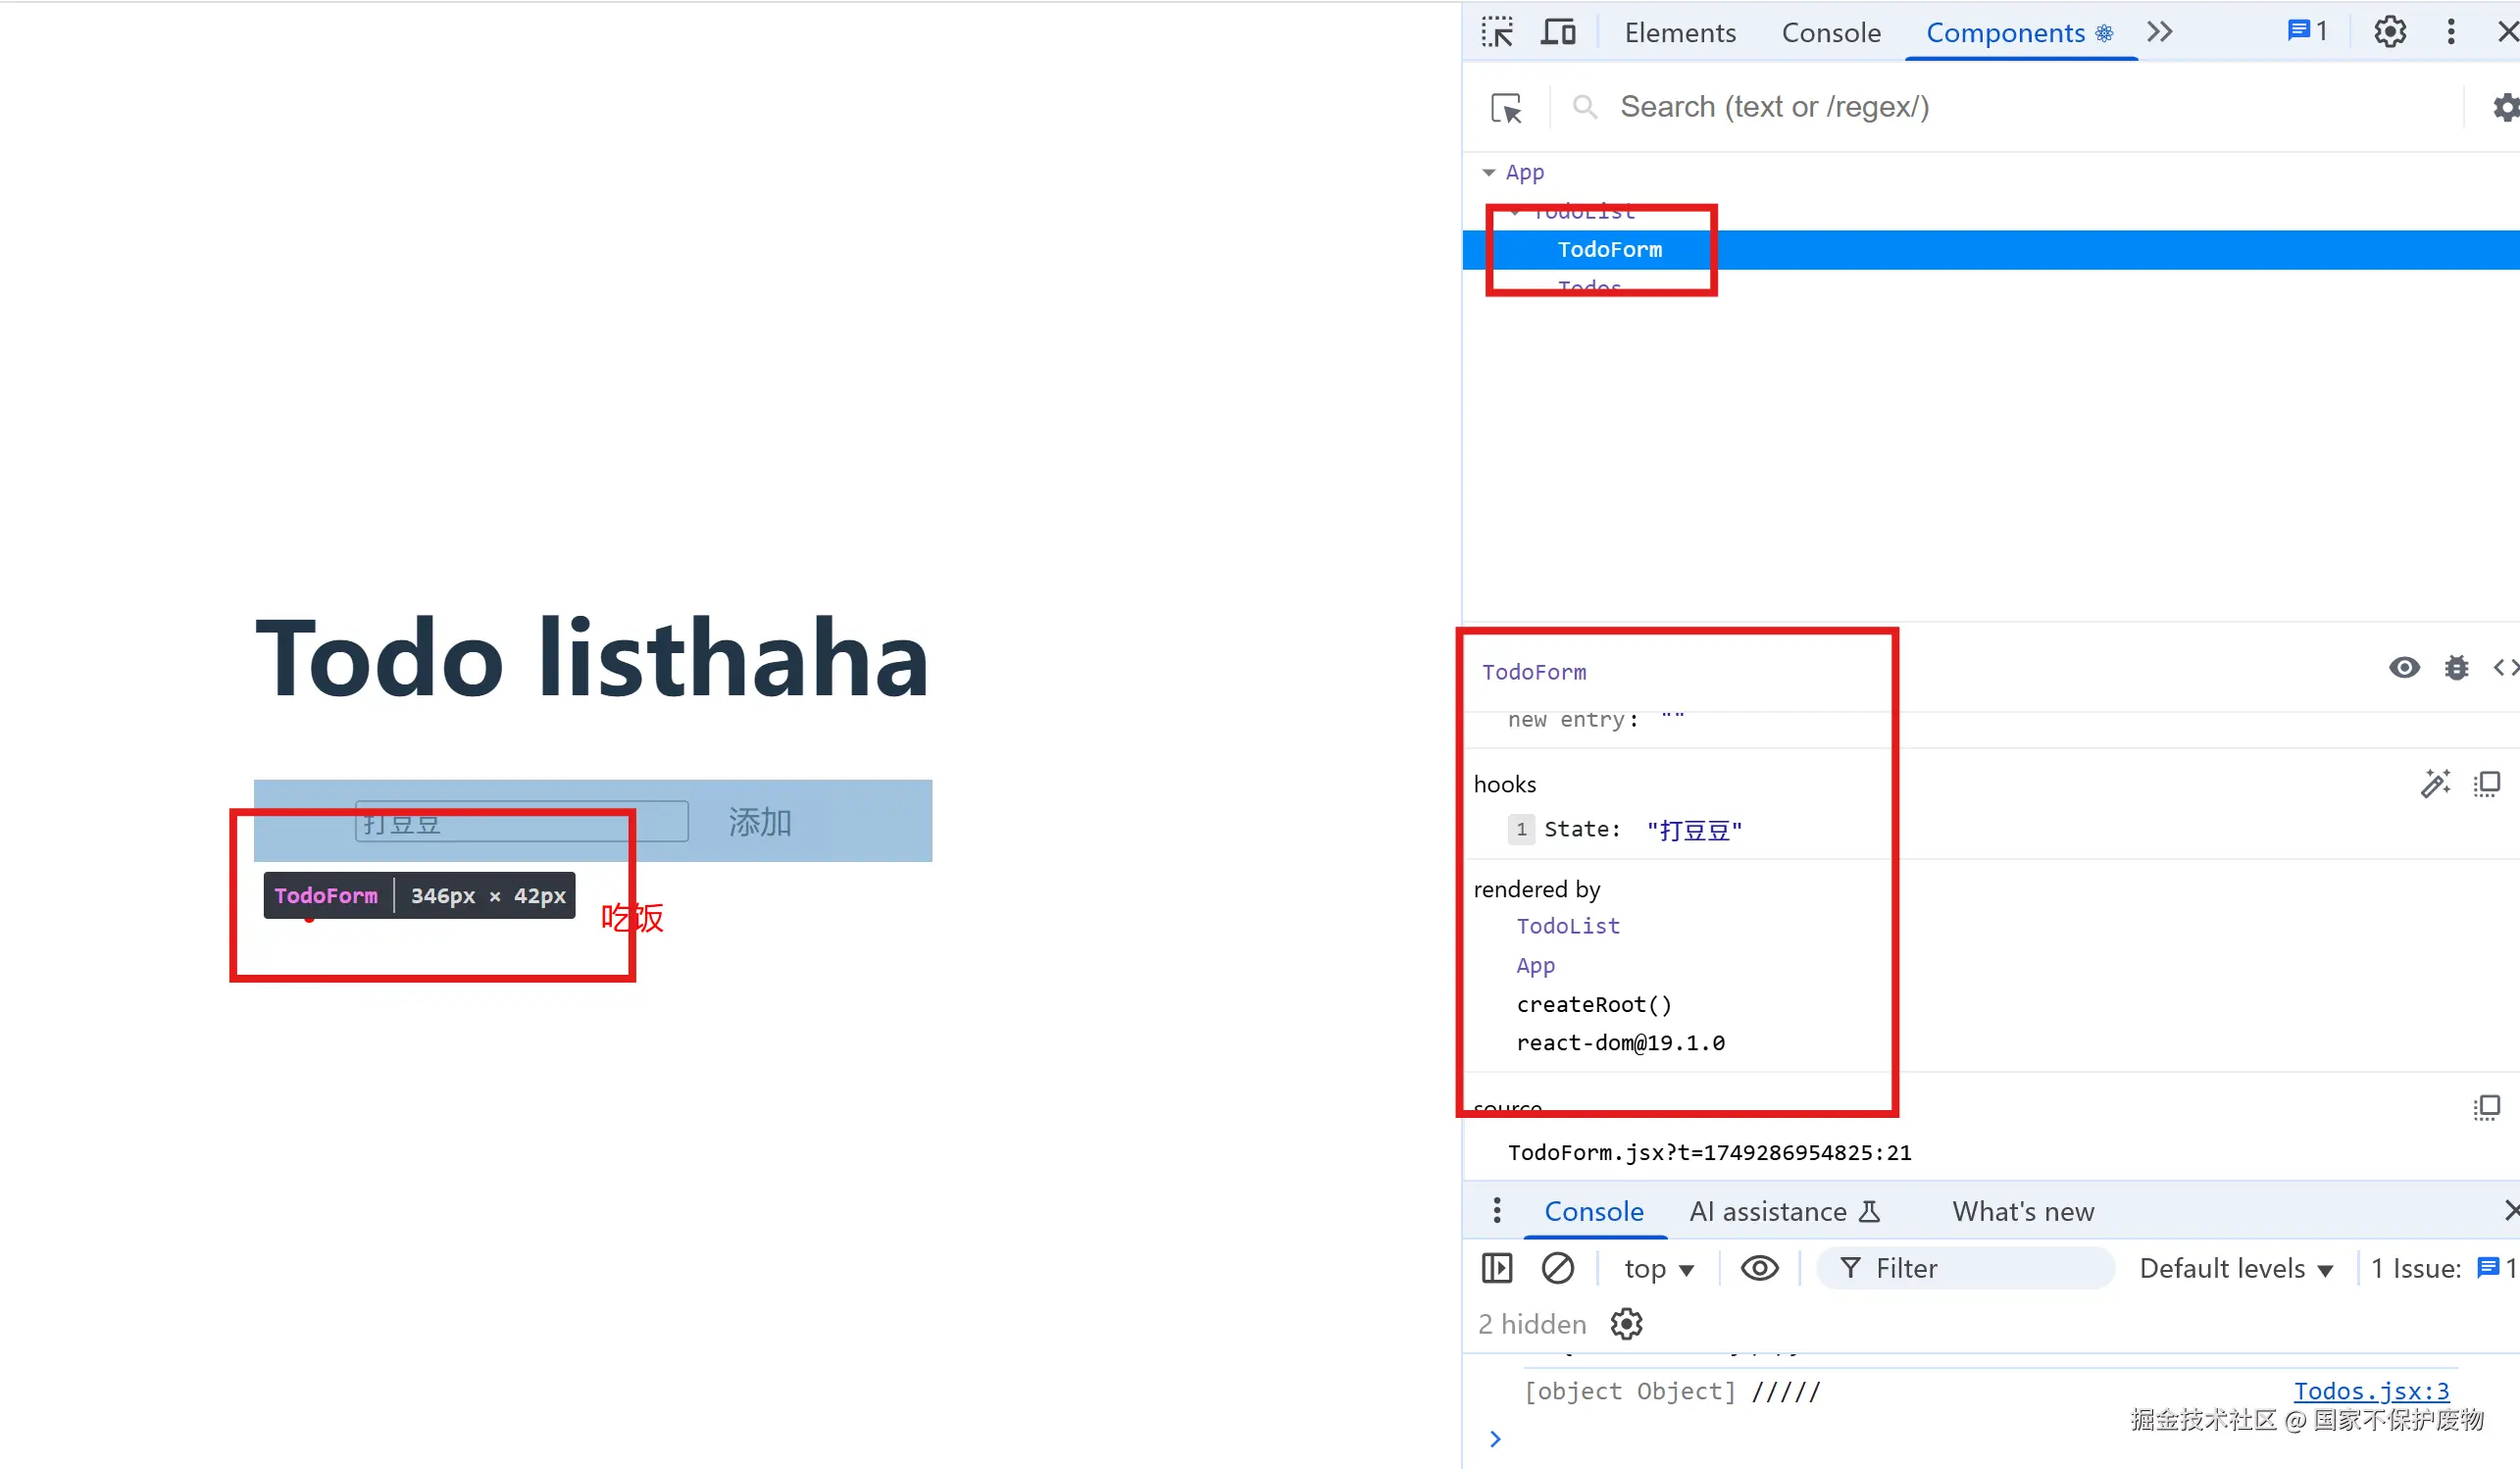Log component data with bug icon

pos(2457,668)
